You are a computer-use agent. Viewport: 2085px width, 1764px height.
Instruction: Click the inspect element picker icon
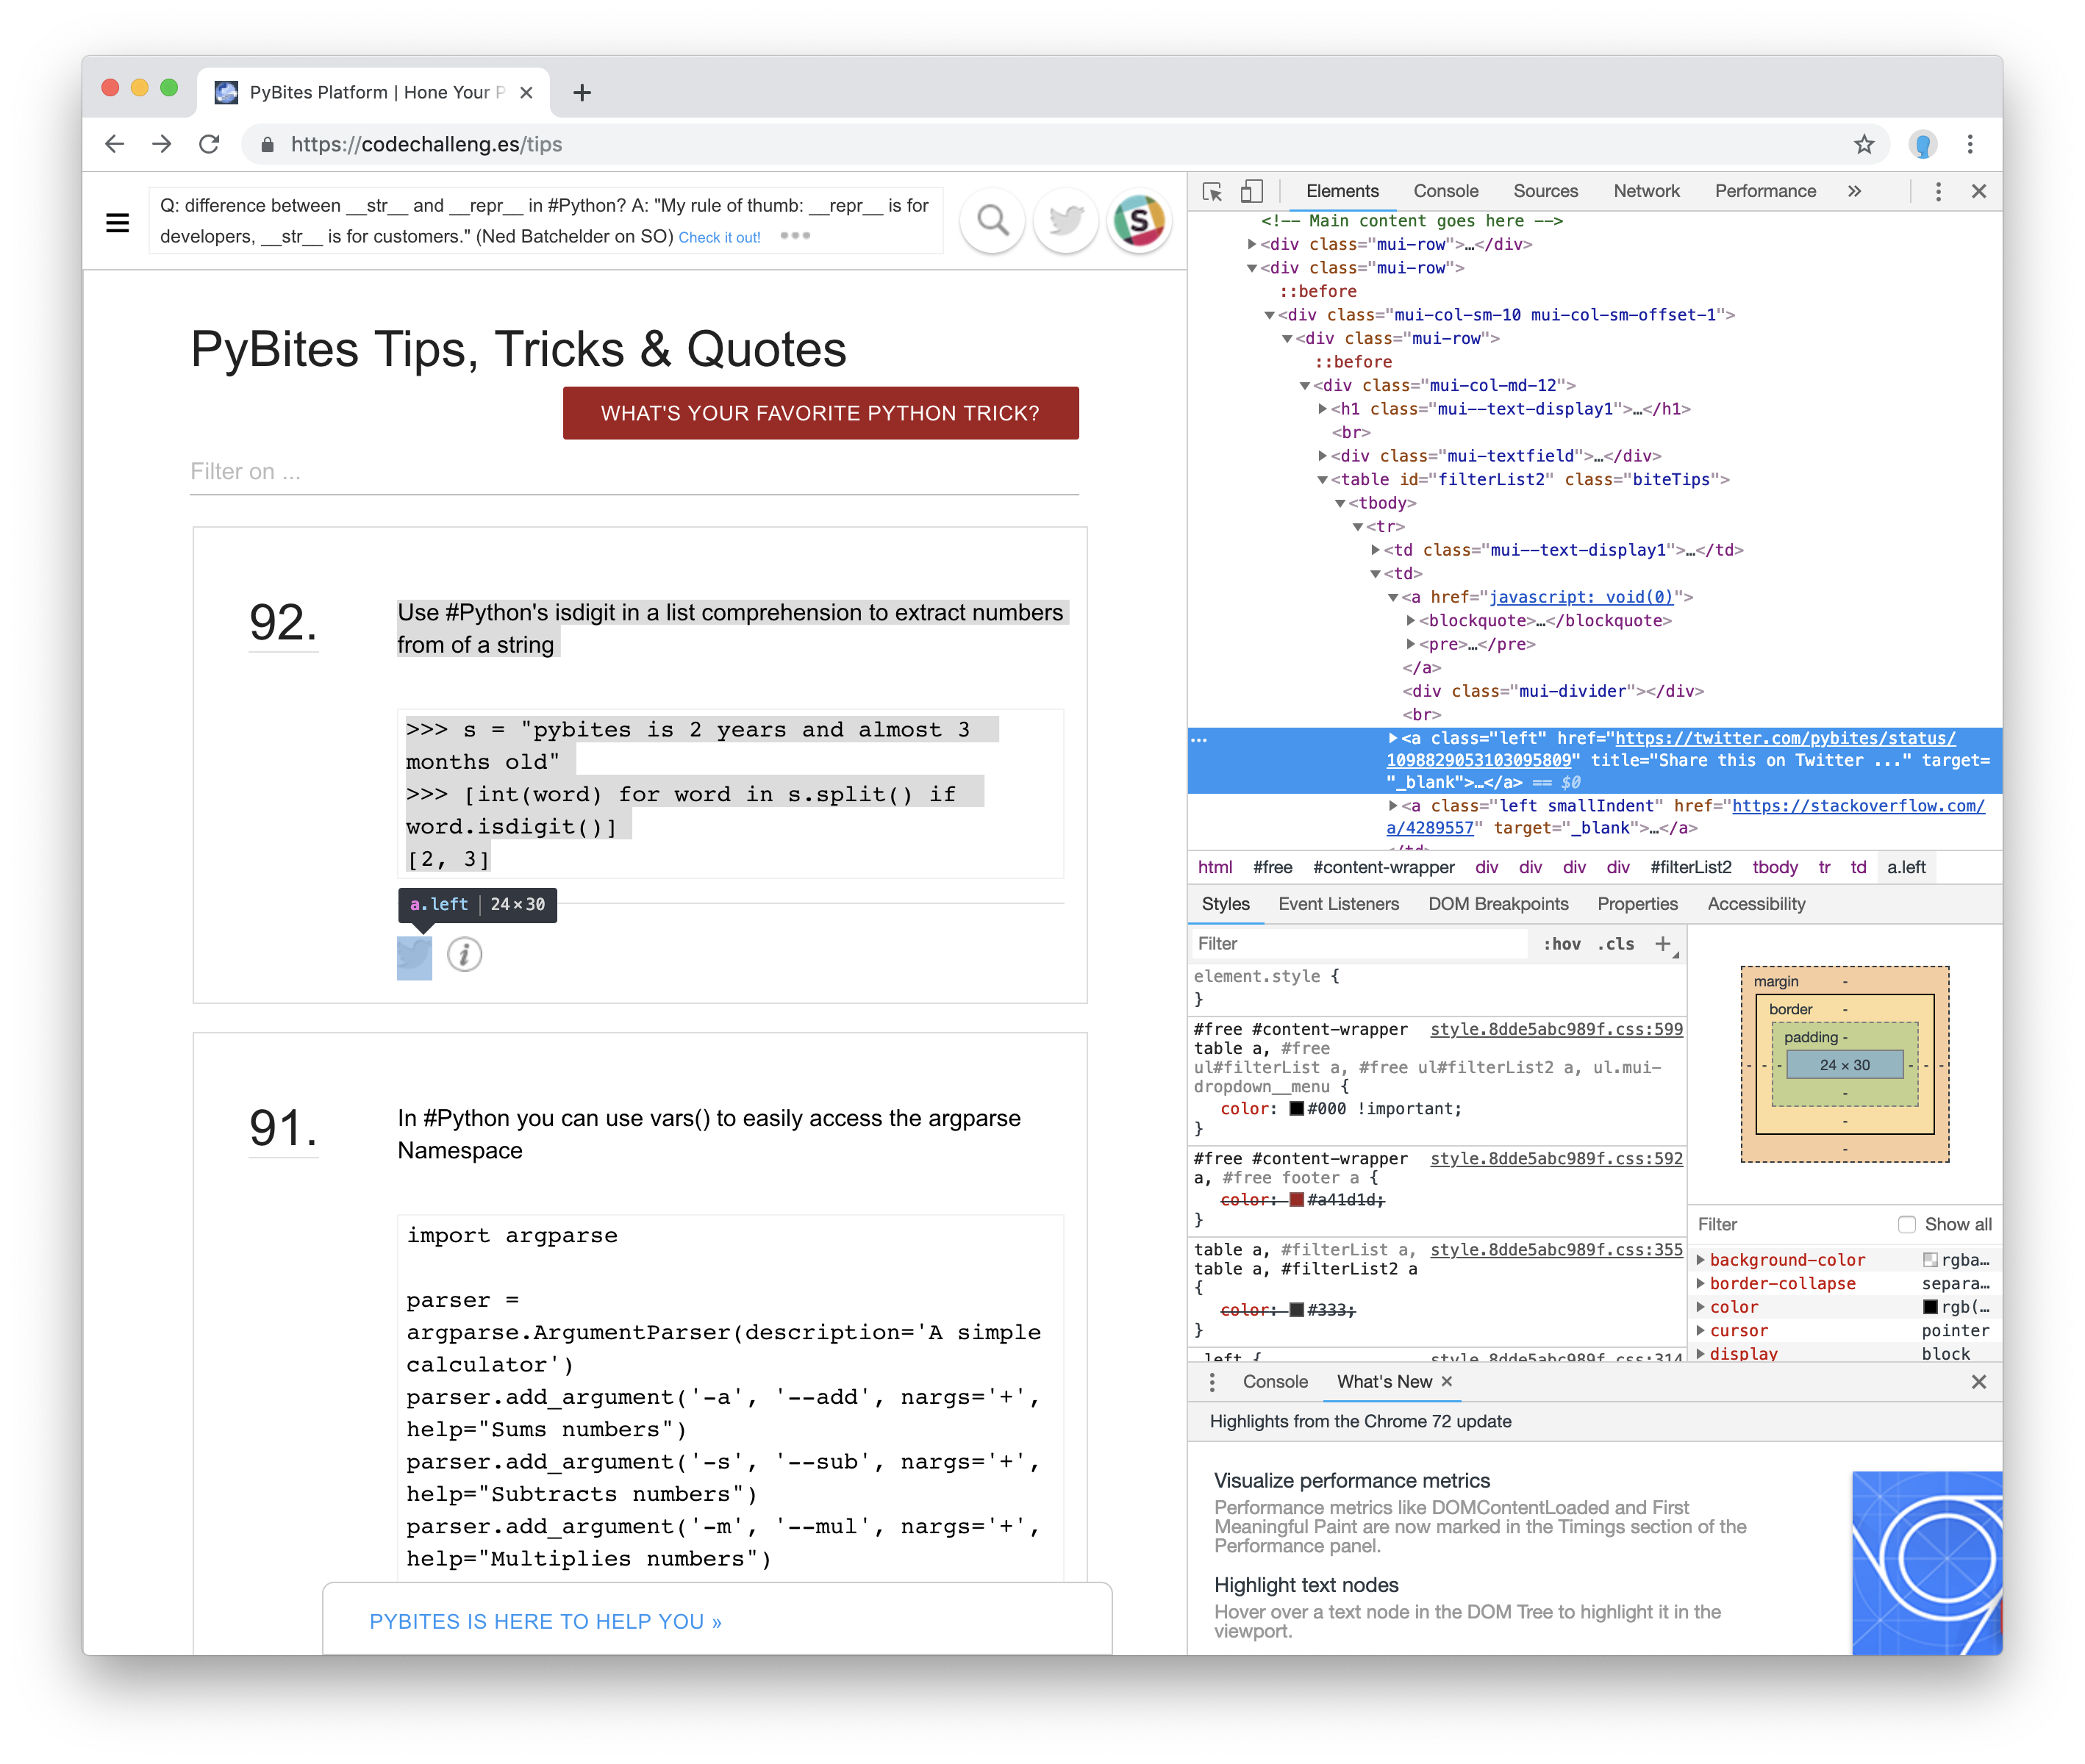pyautogui.click(x=1212, y=191)
